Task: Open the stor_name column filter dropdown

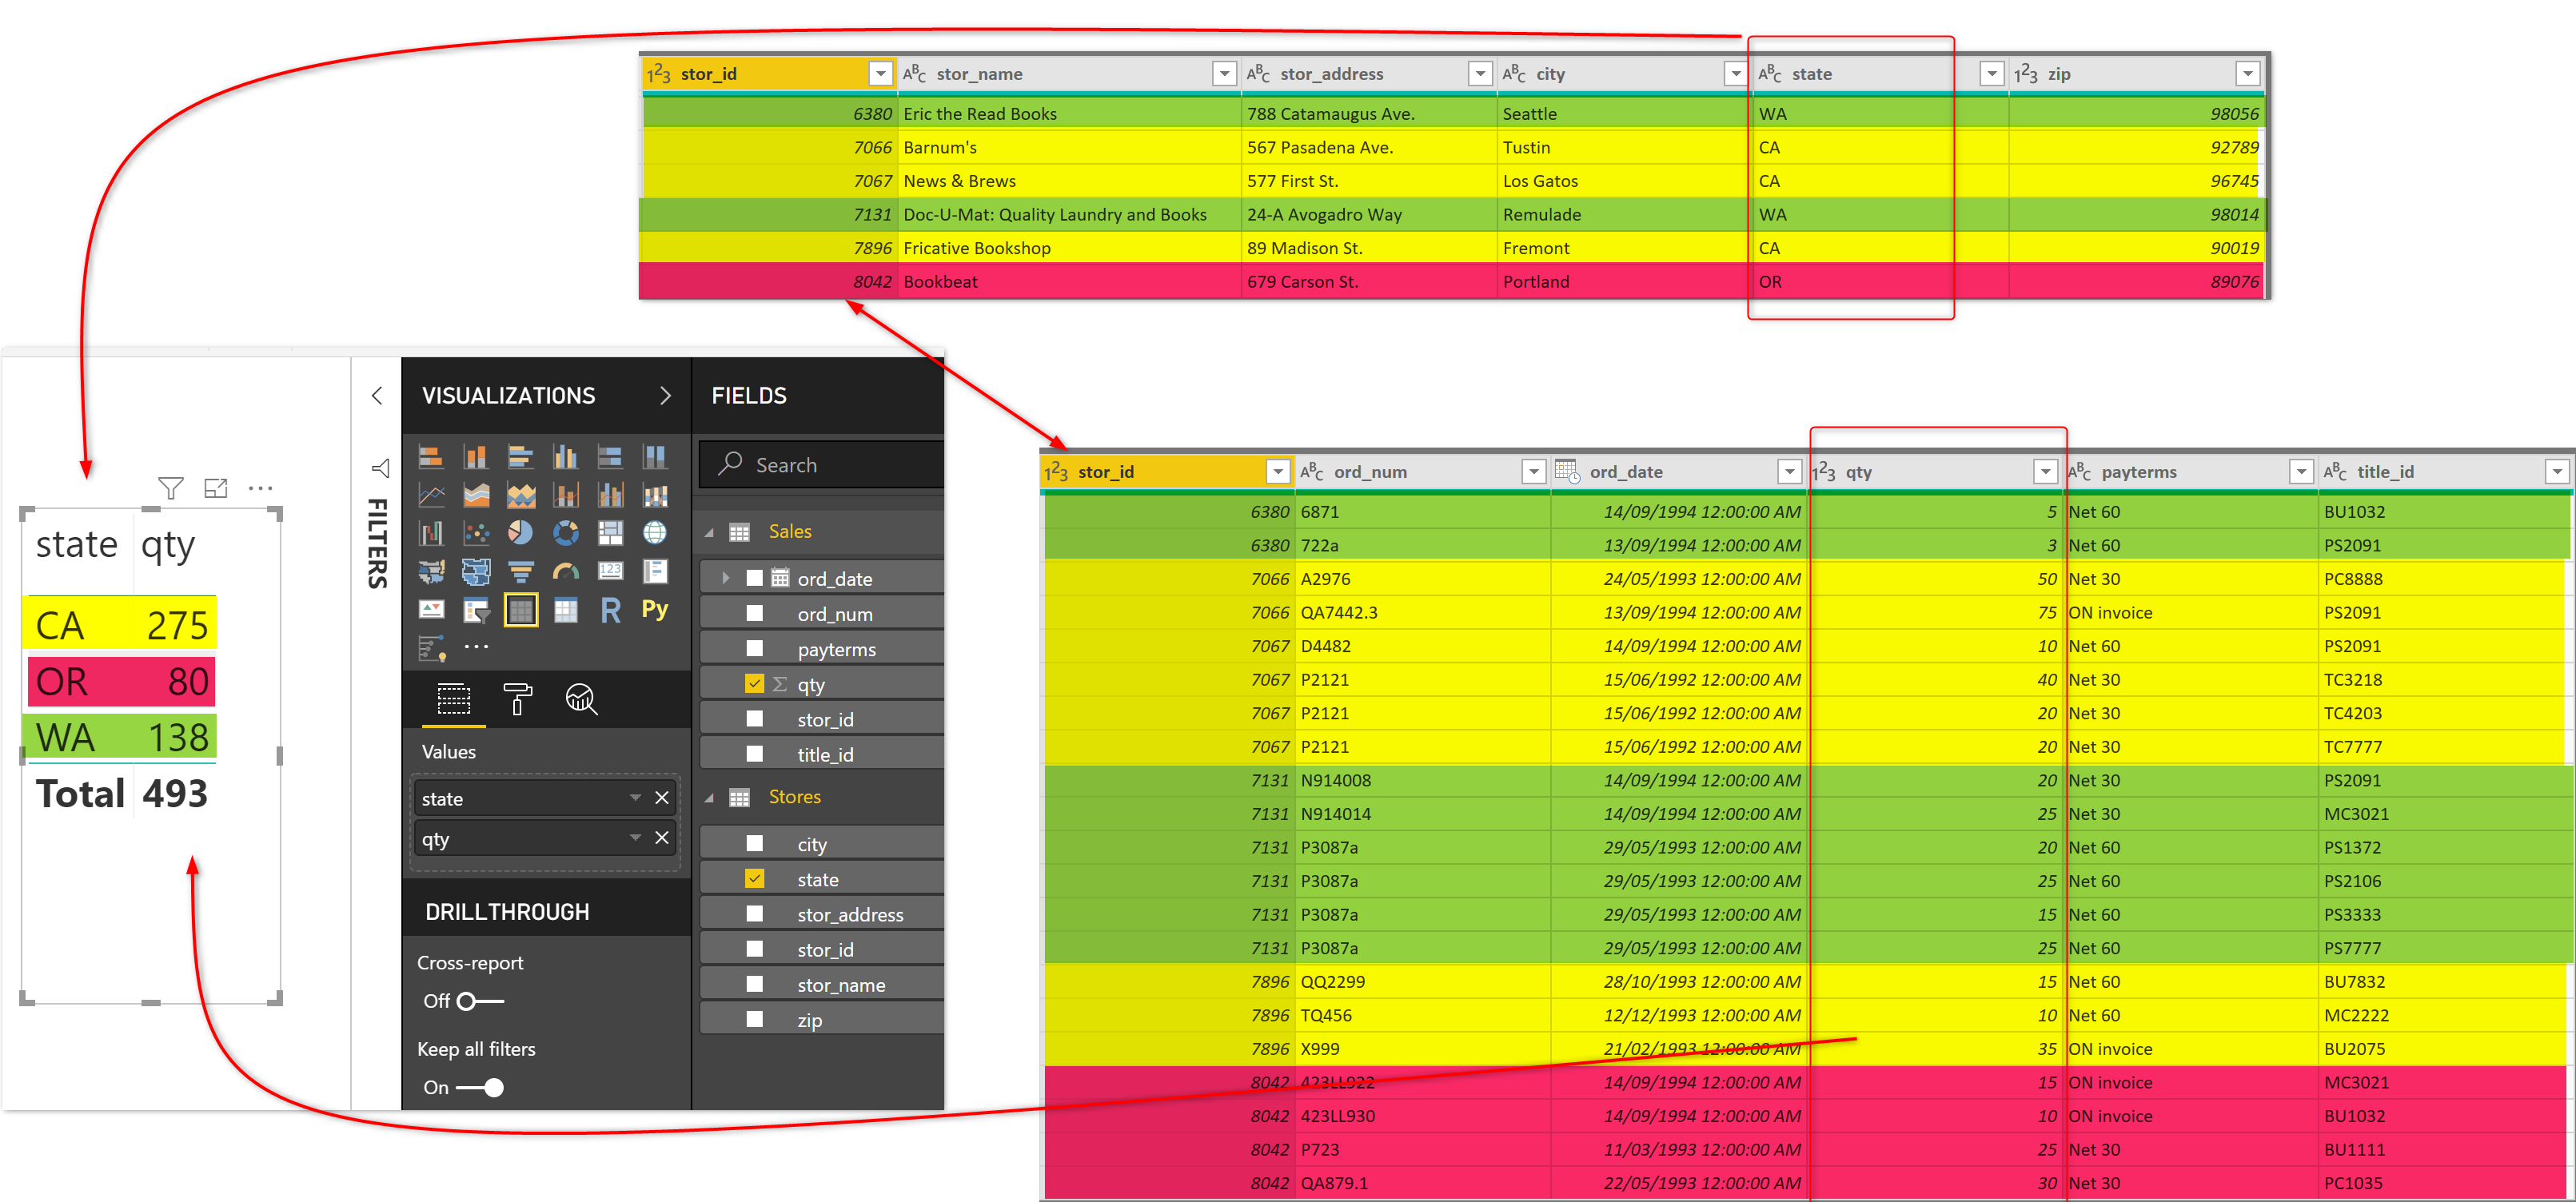Action: point(1224,74)
